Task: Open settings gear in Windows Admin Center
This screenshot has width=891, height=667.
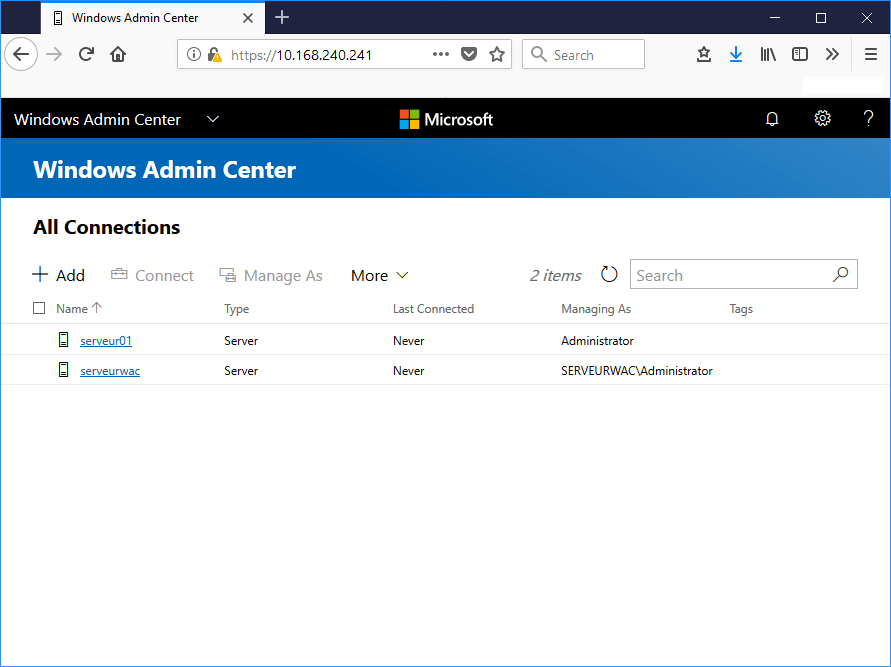Action: (822, 118)
